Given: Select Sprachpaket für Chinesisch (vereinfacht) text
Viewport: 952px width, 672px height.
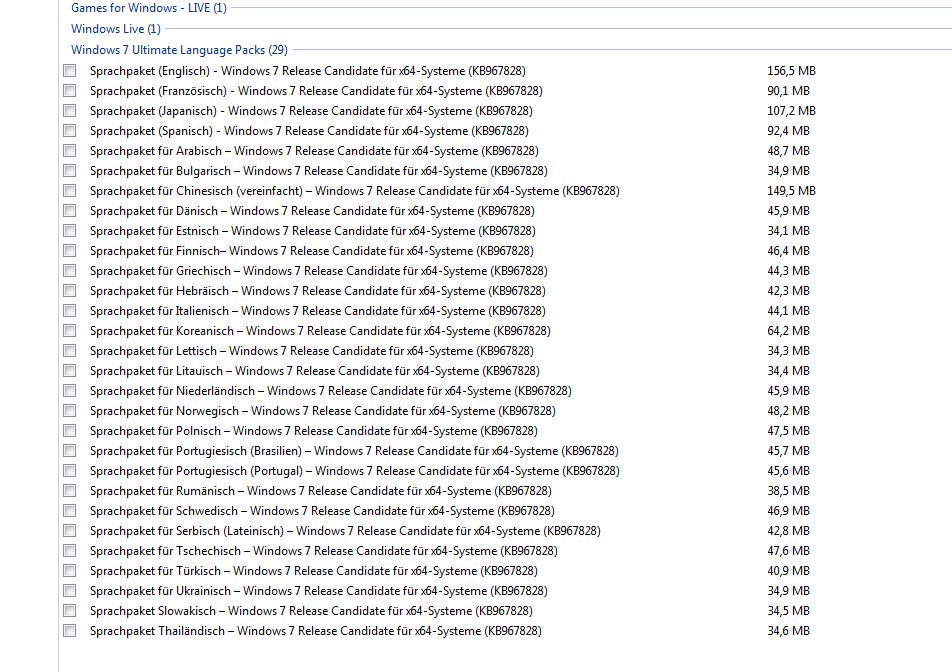Looking at the screenshot, I should click(355, 191).
